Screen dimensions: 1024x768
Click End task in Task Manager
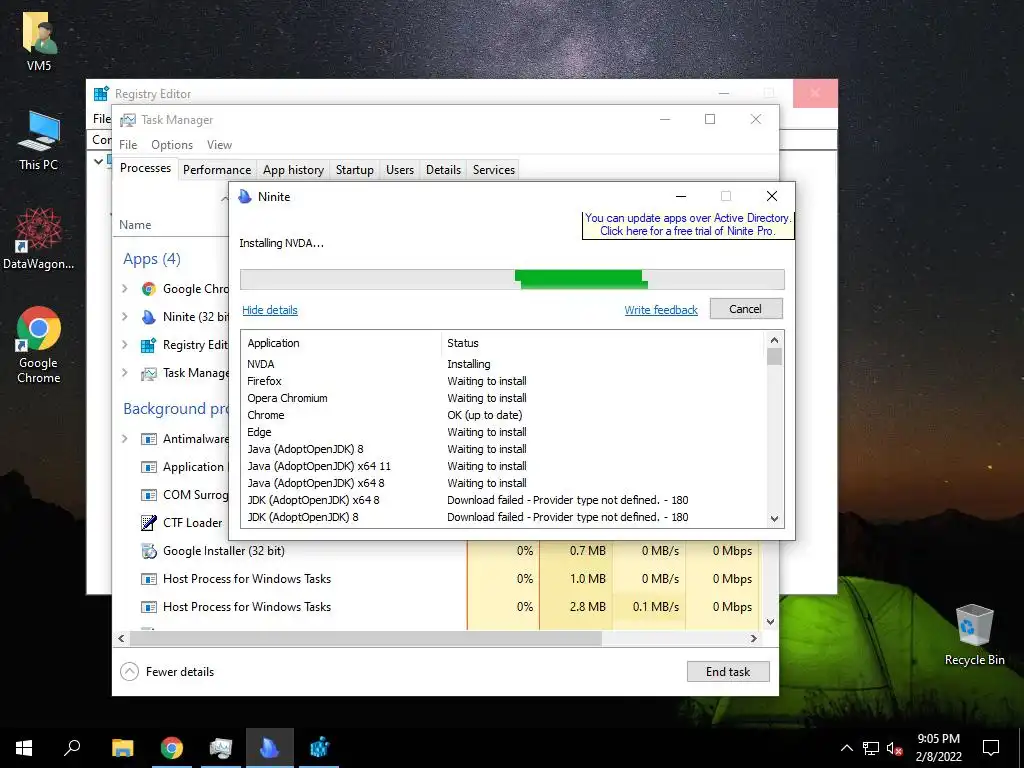(728, 671)
